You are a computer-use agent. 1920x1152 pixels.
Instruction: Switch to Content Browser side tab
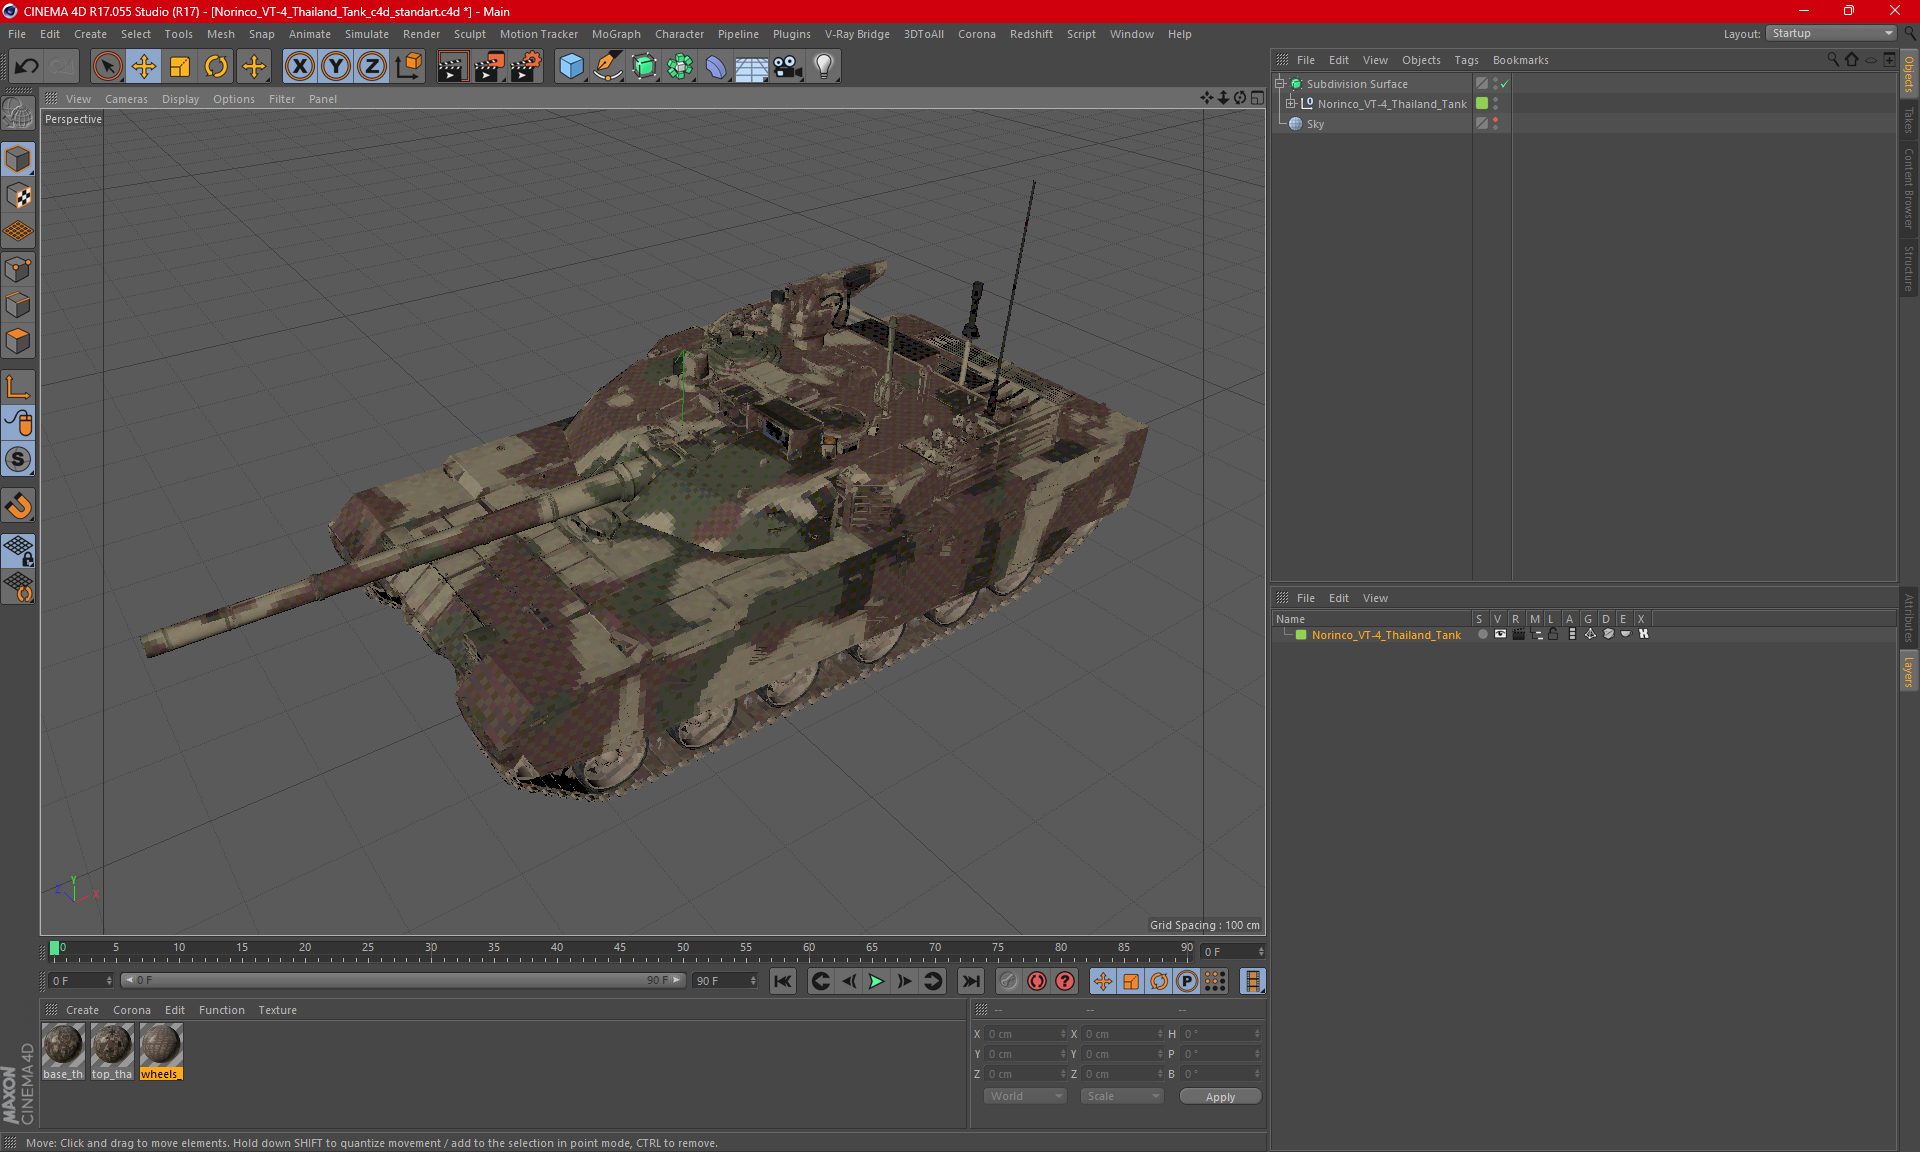pos(1908,188)
